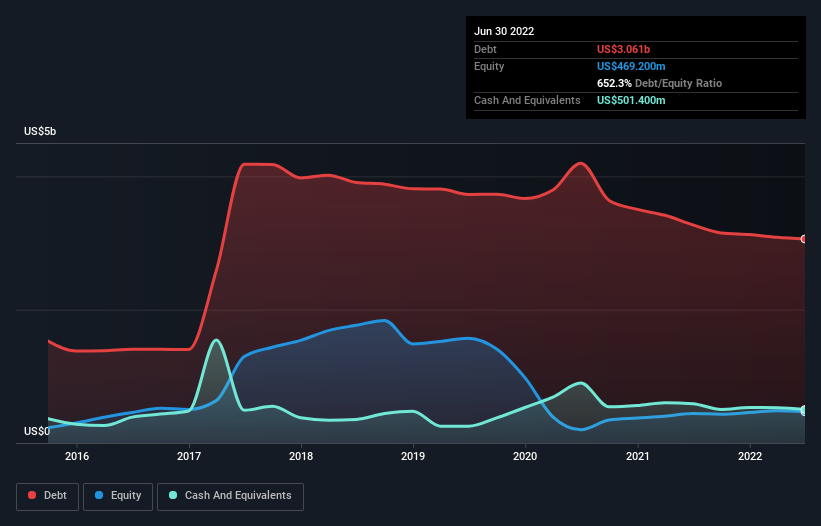
Task: Click the US$5b y-axis label
Action: pyautogui.click(x=40, y=131)
